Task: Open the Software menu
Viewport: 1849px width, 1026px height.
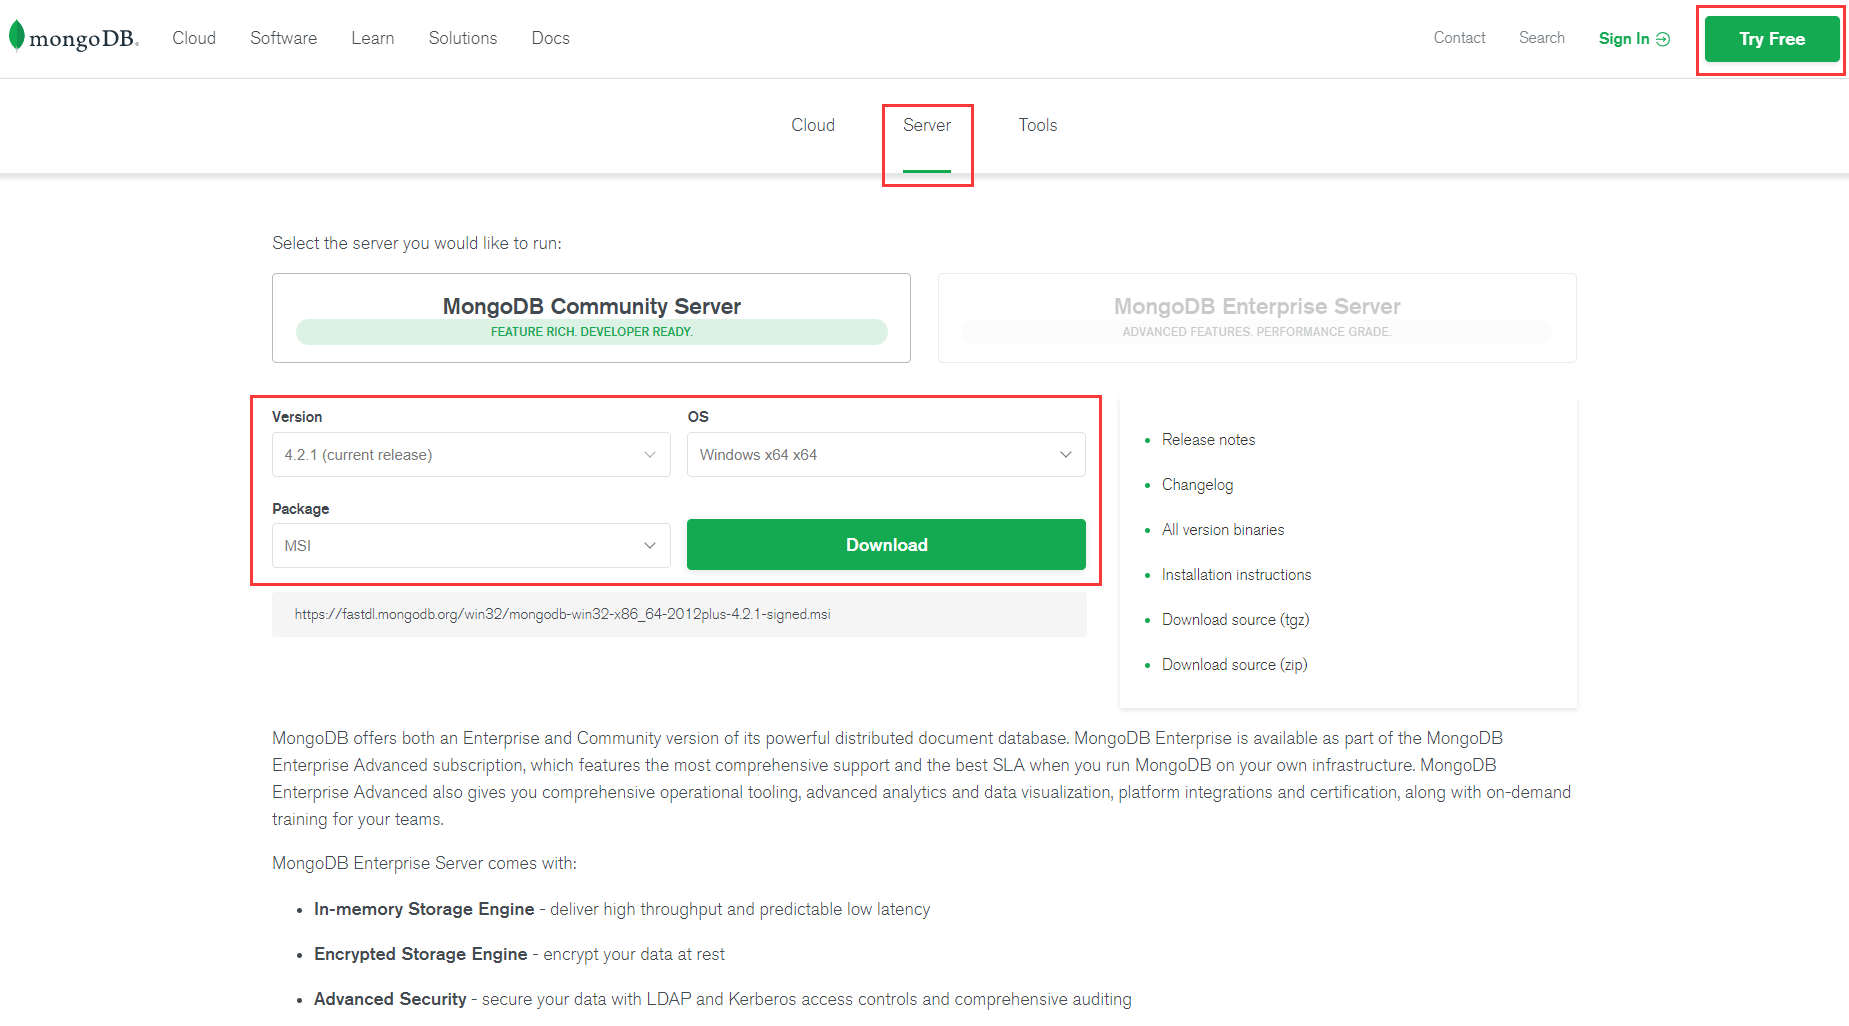Action: 283,38
